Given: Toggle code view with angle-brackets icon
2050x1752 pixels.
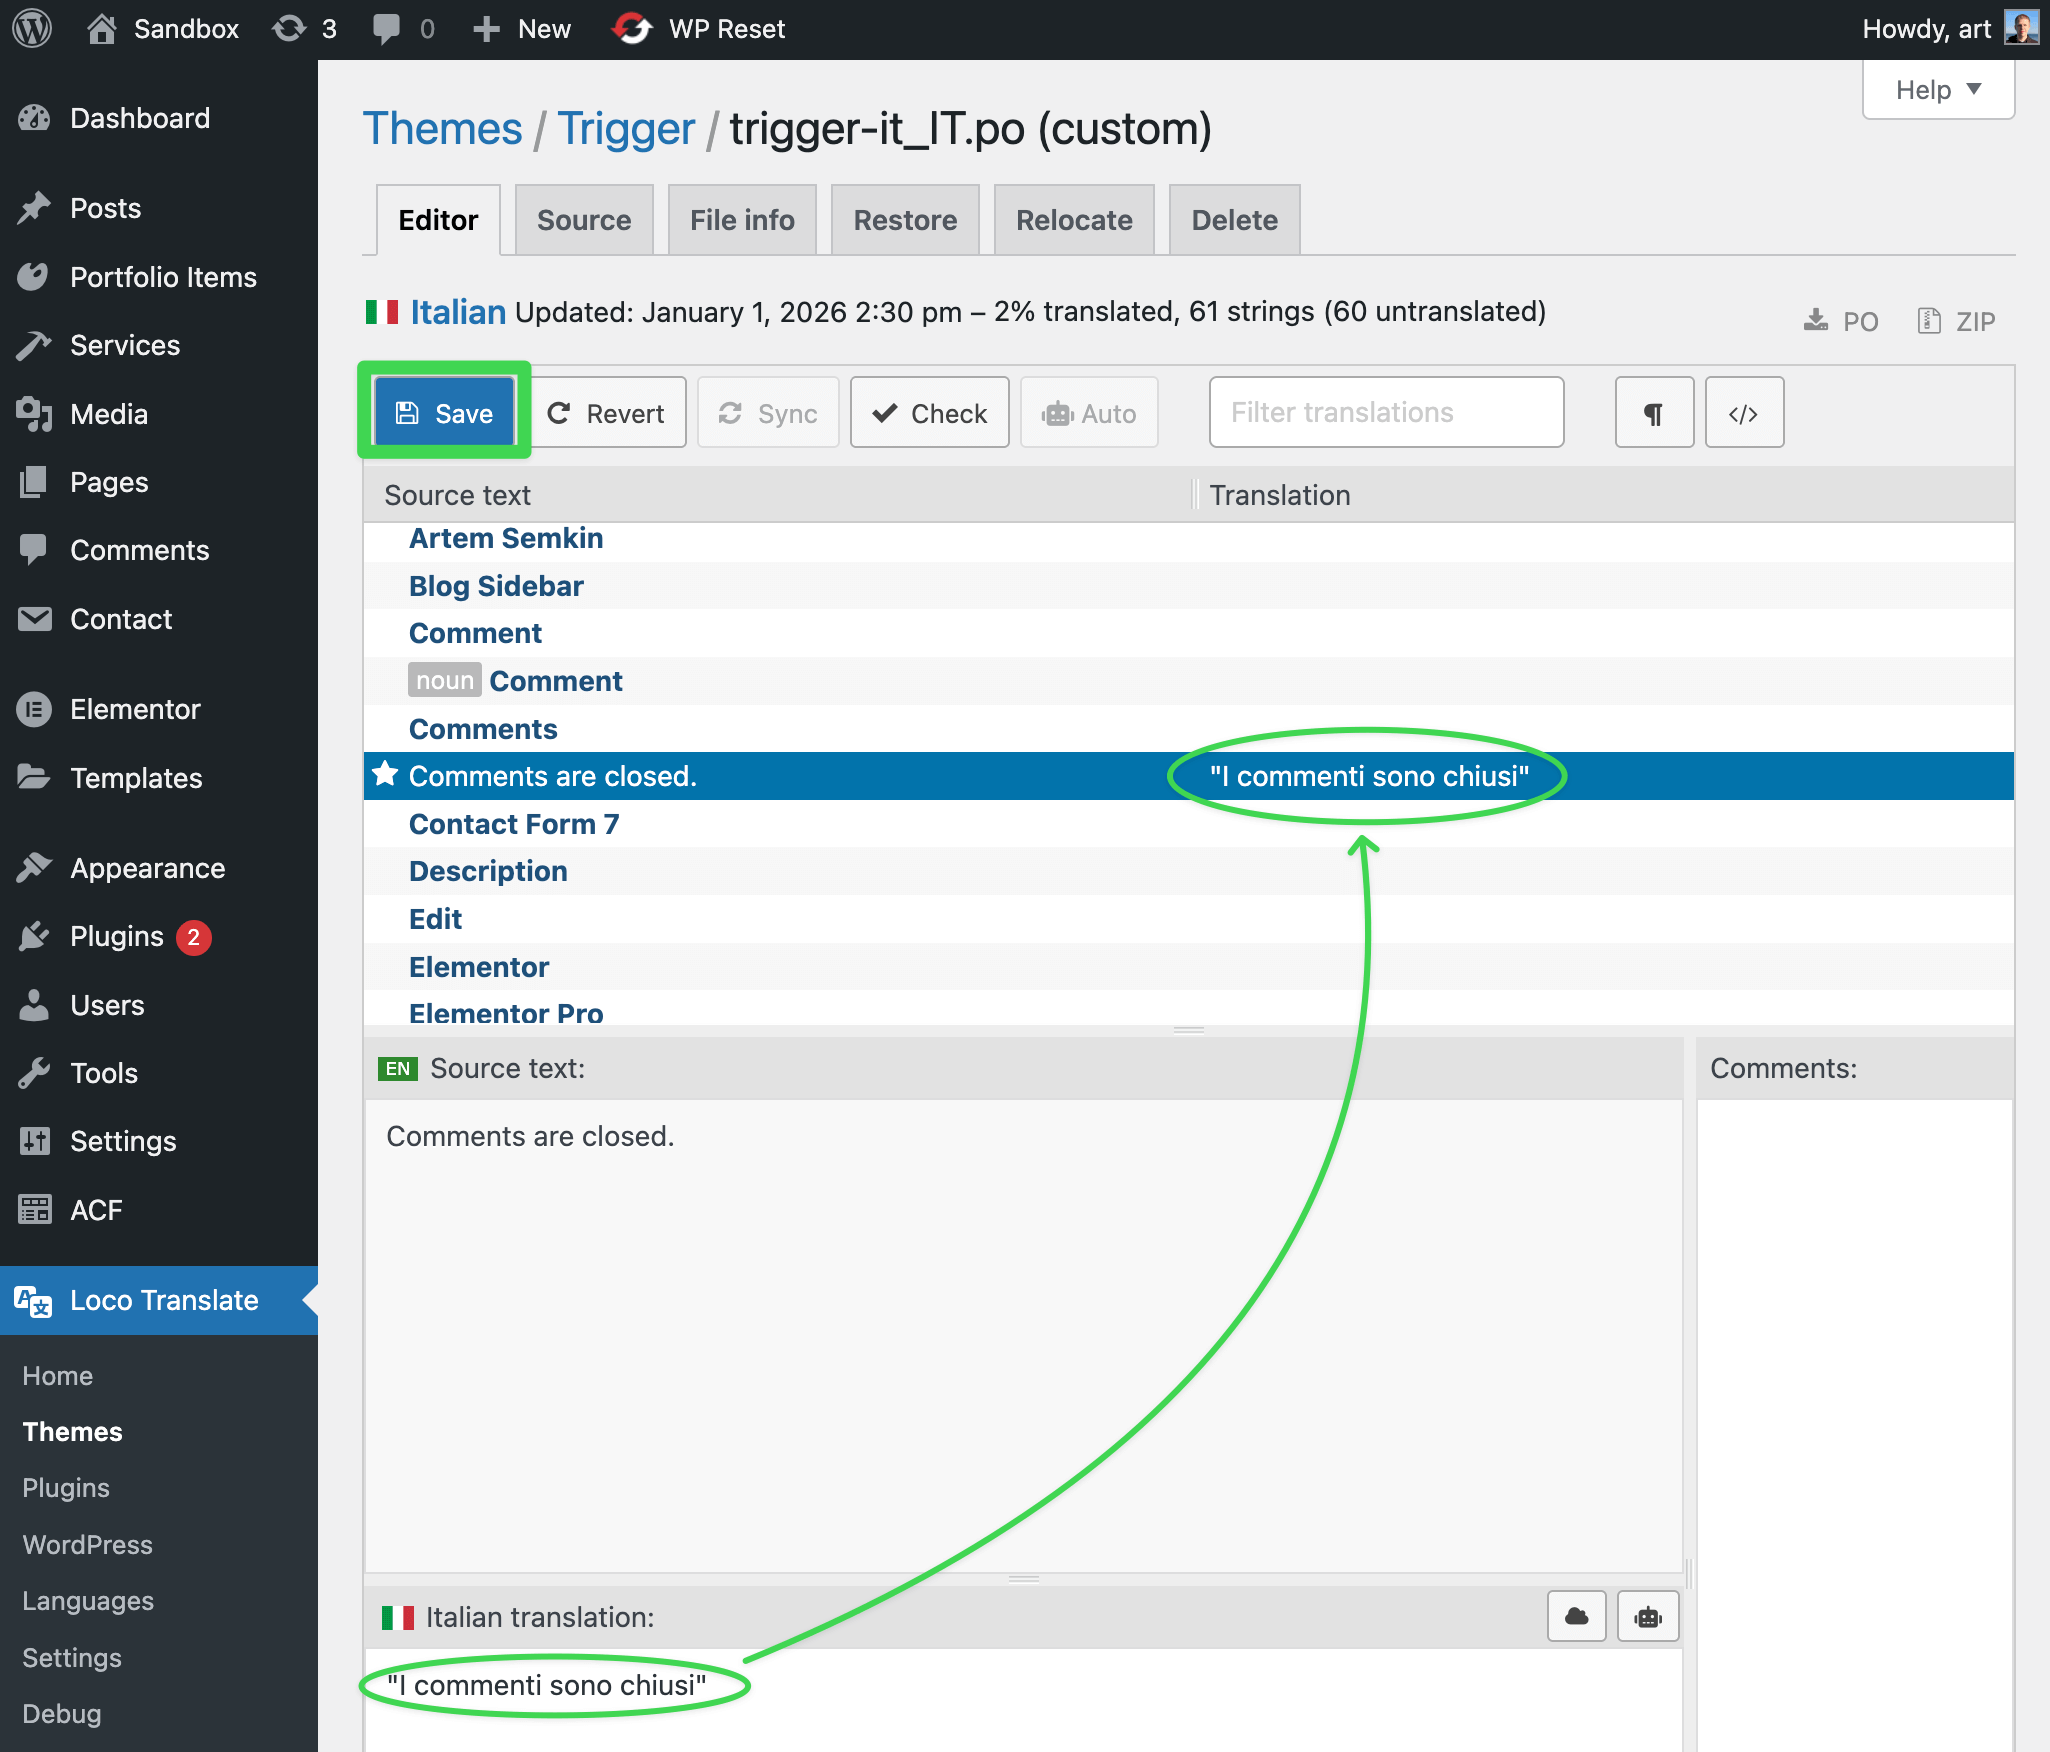Looking at the screenshot, I should (1743, 413).
